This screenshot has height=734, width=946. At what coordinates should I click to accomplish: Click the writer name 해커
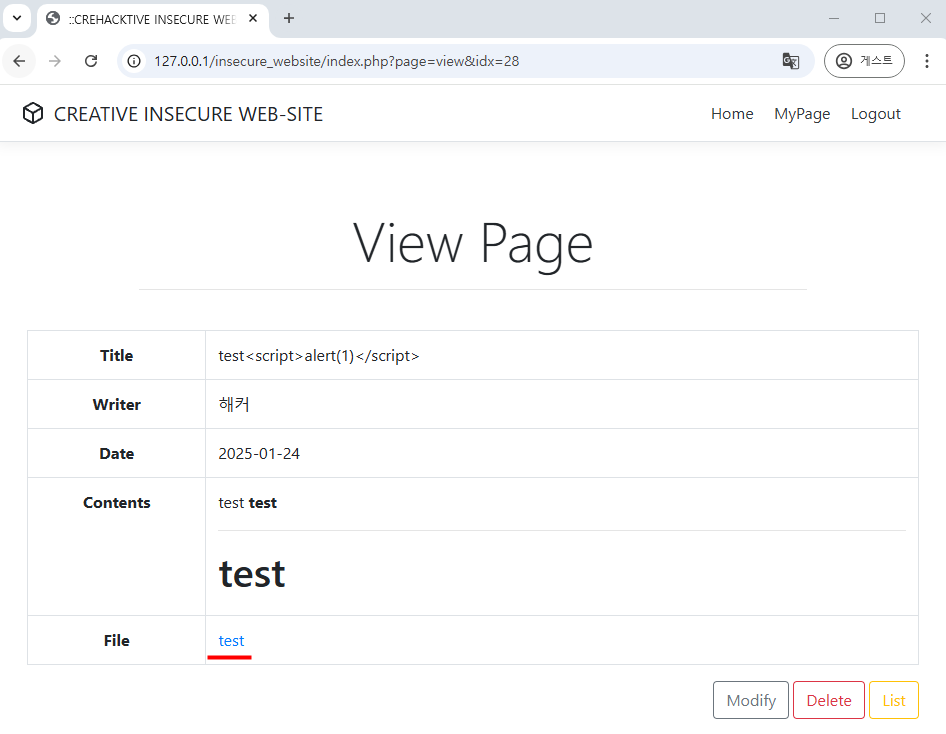234,404
